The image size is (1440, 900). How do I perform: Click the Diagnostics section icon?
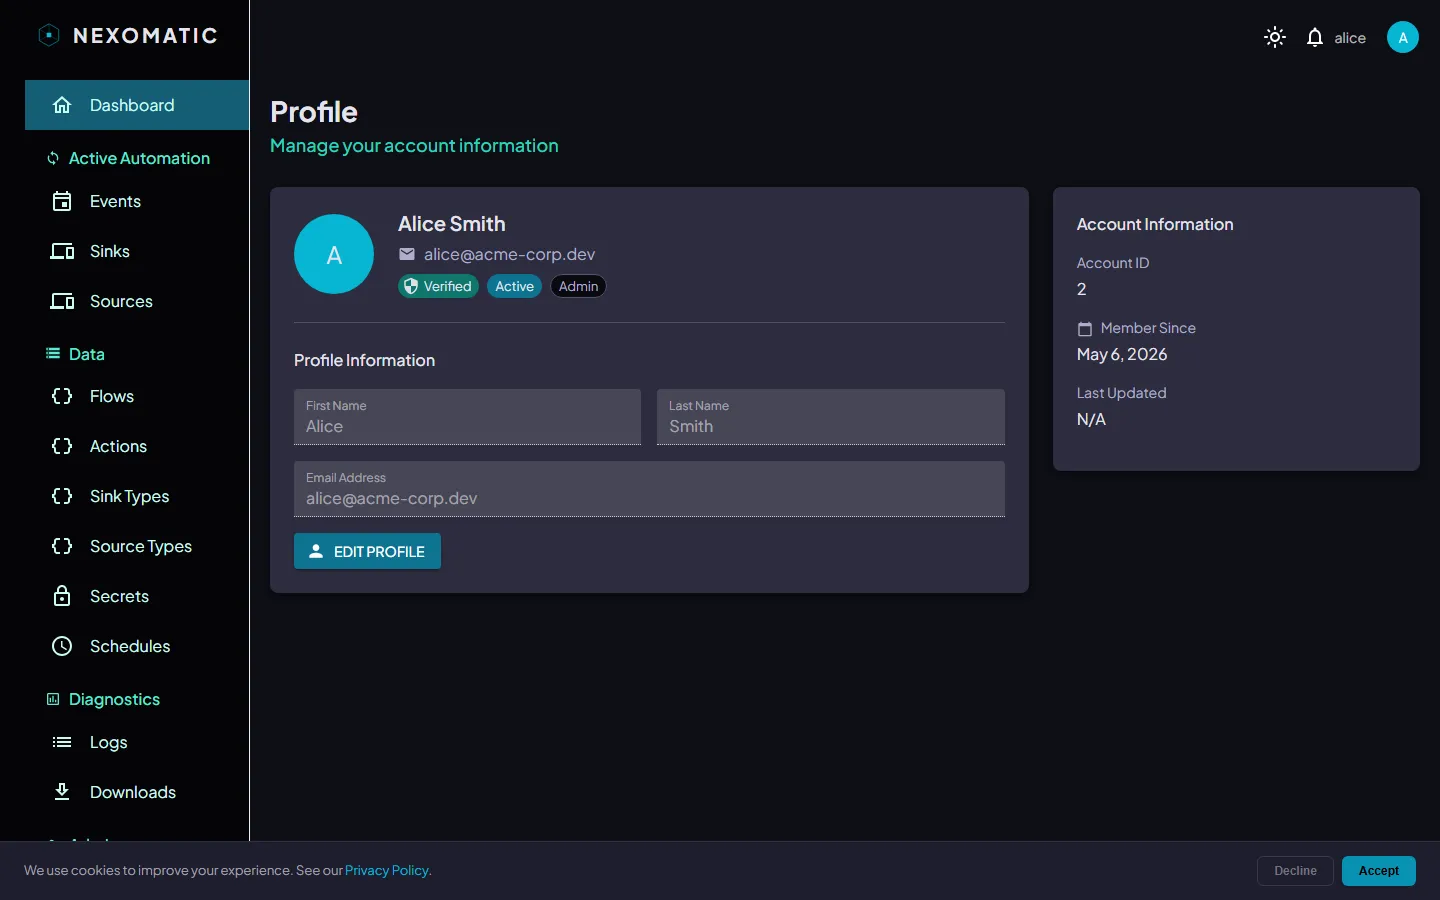pyautogui.click(x=53, y=699)
